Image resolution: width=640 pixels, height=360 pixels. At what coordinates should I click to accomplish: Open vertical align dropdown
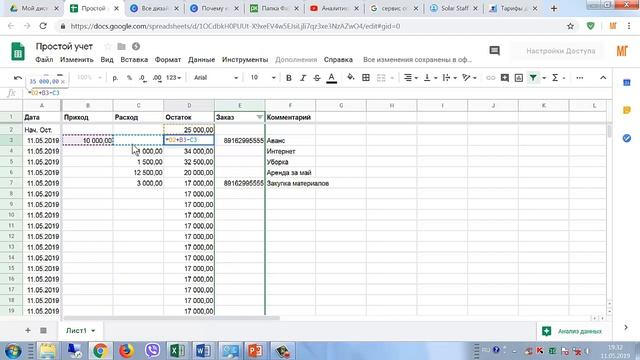click(429, 78)
